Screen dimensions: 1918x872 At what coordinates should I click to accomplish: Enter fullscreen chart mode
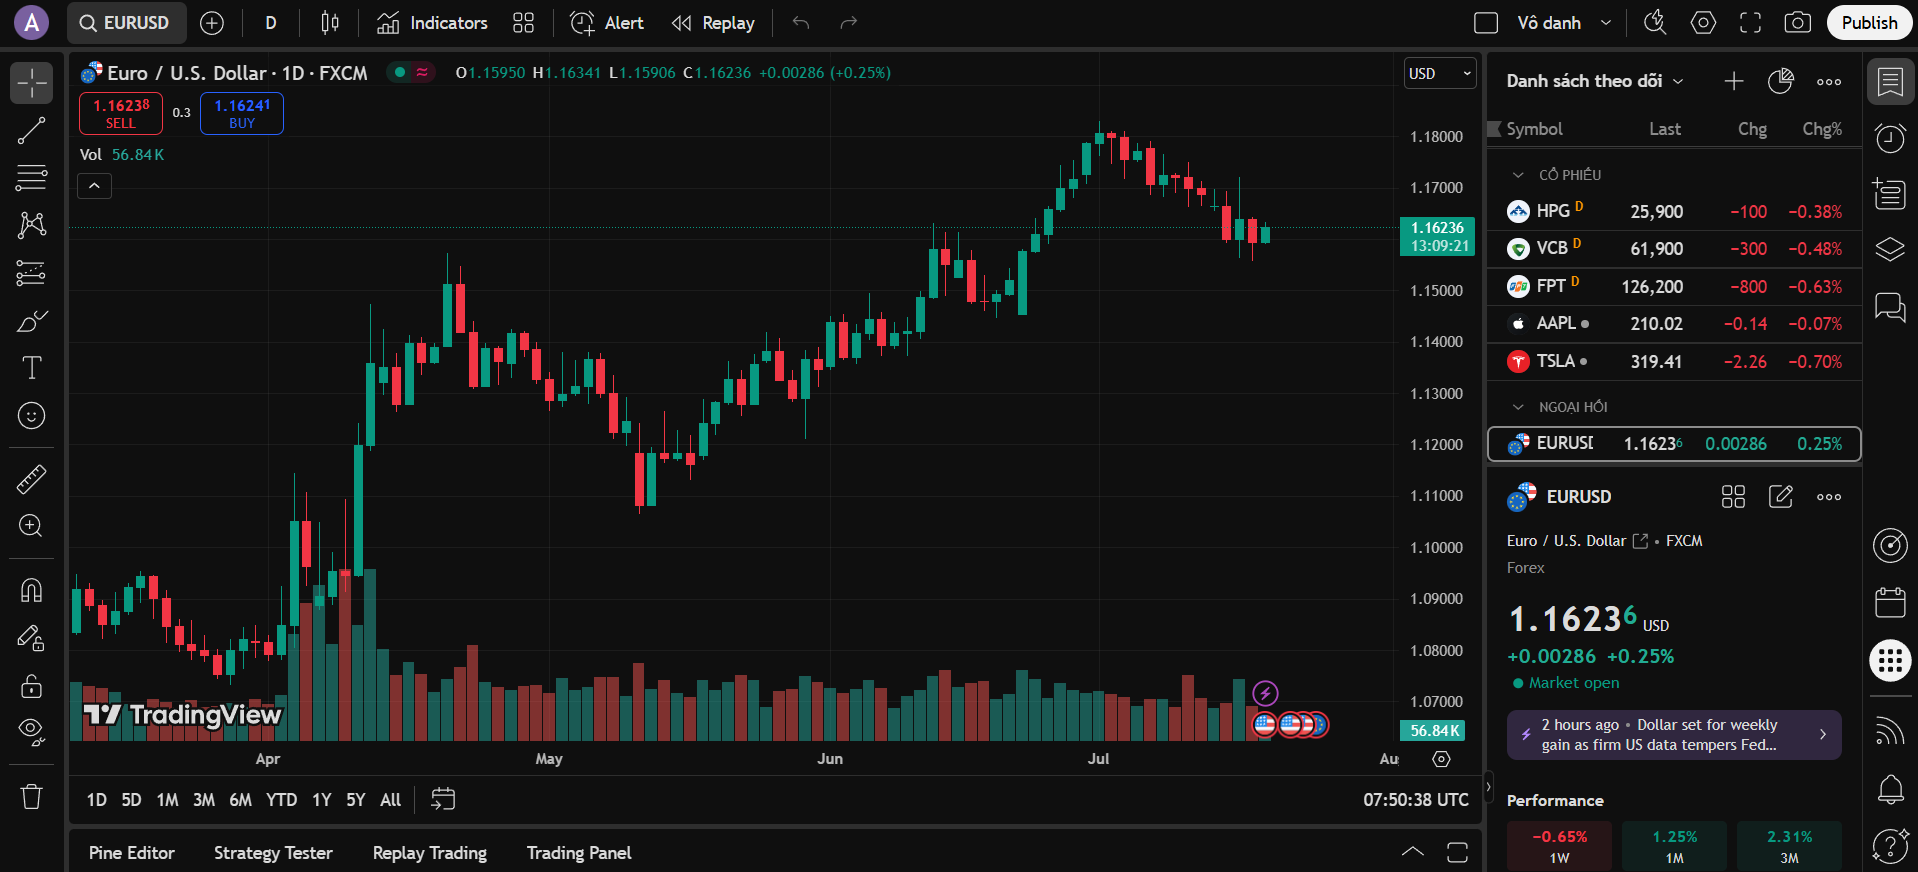click(1750, 22)
